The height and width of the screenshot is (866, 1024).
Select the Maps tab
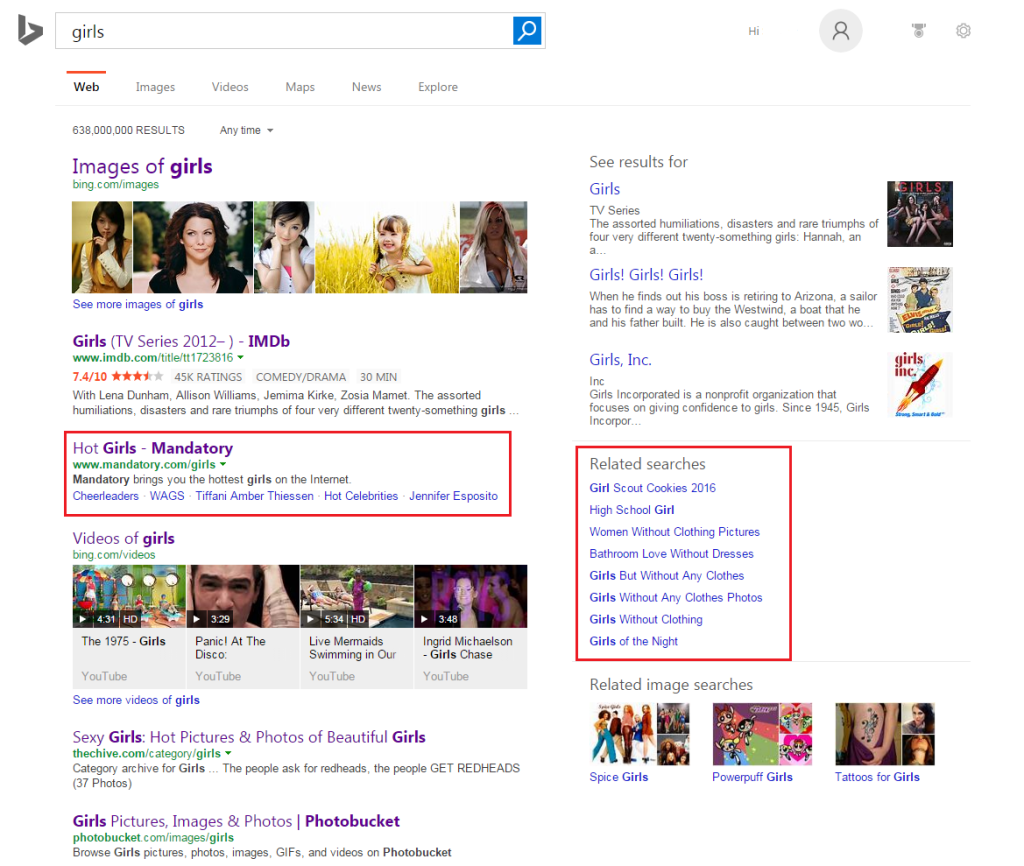click(x=300, y=87)
